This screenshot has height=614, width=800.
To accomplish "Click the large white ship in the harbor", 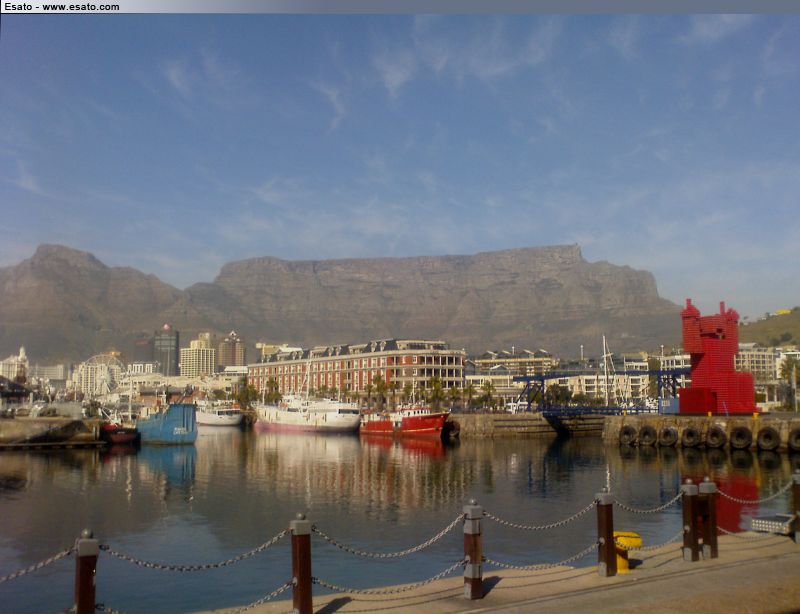I will 307,416.
